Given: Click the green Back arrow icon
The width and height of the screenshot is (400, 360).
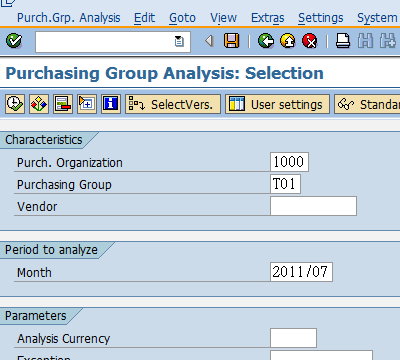Looking at the screenshot, I should (x=266, y=41).
